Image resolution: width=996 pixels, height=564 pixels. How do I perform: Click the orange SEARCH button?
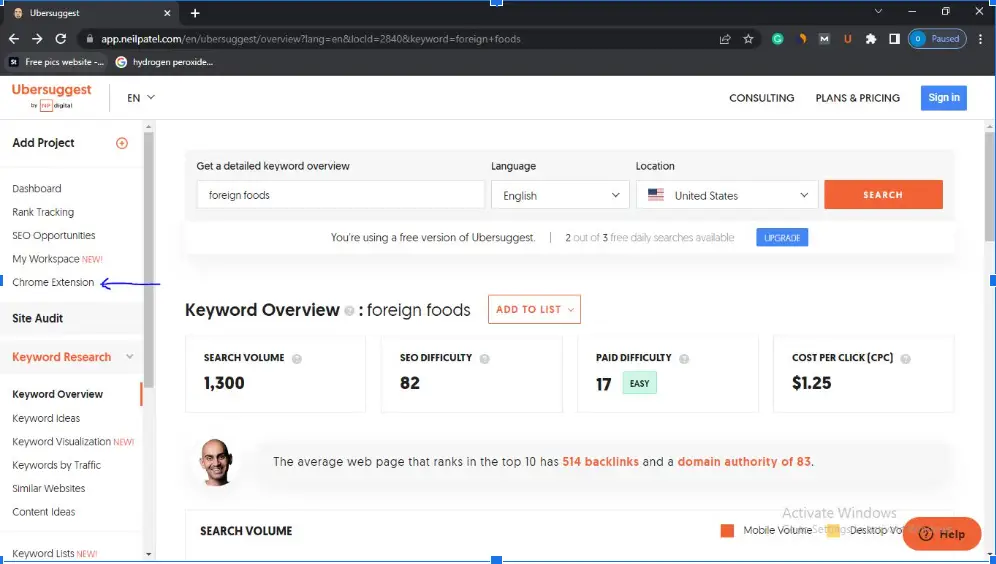pos(883,195)
